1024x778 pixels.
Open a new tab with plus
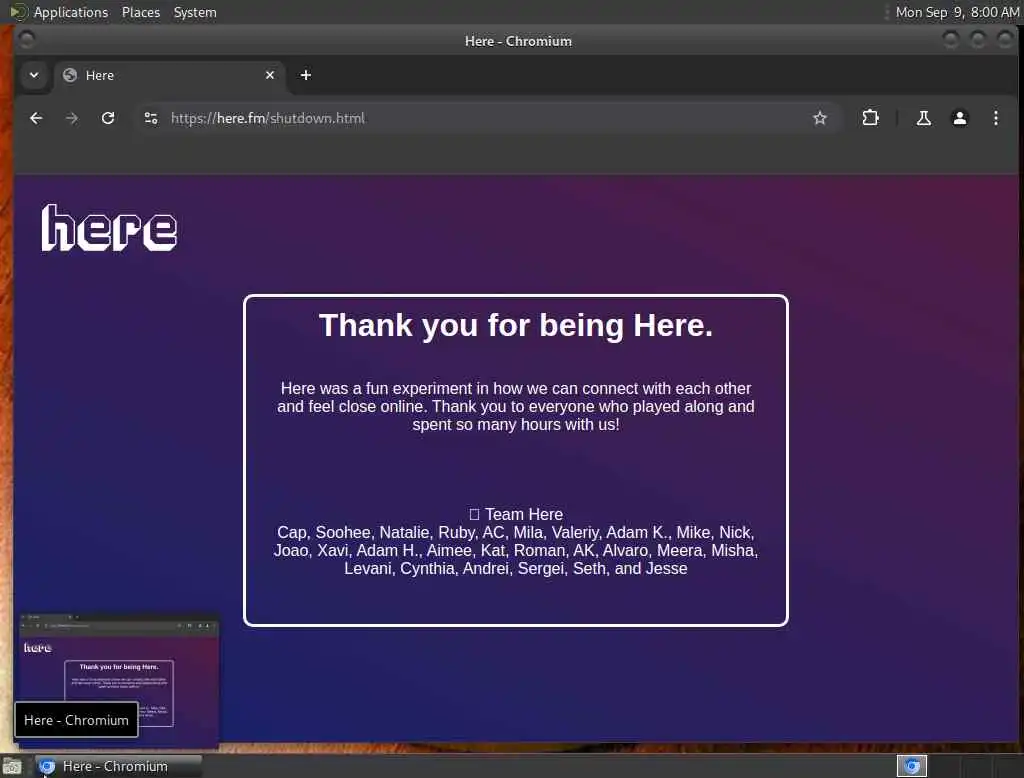(x=306, y=75)
